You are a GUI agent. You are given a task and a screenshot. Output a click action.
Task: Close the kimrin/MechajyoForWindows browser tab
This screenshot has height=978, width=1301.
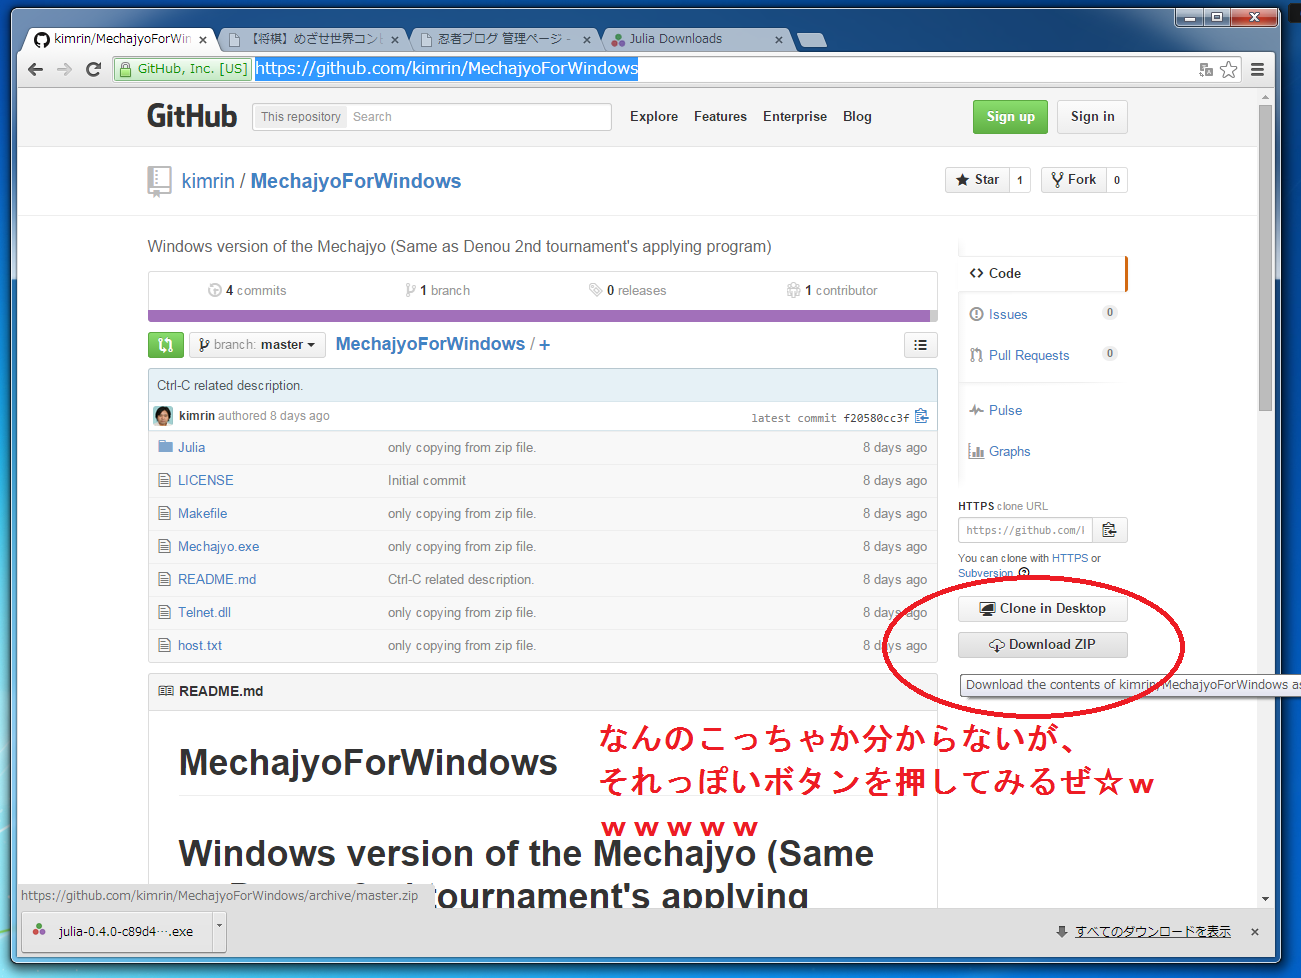pyautogui.click(x=203, y=40)
